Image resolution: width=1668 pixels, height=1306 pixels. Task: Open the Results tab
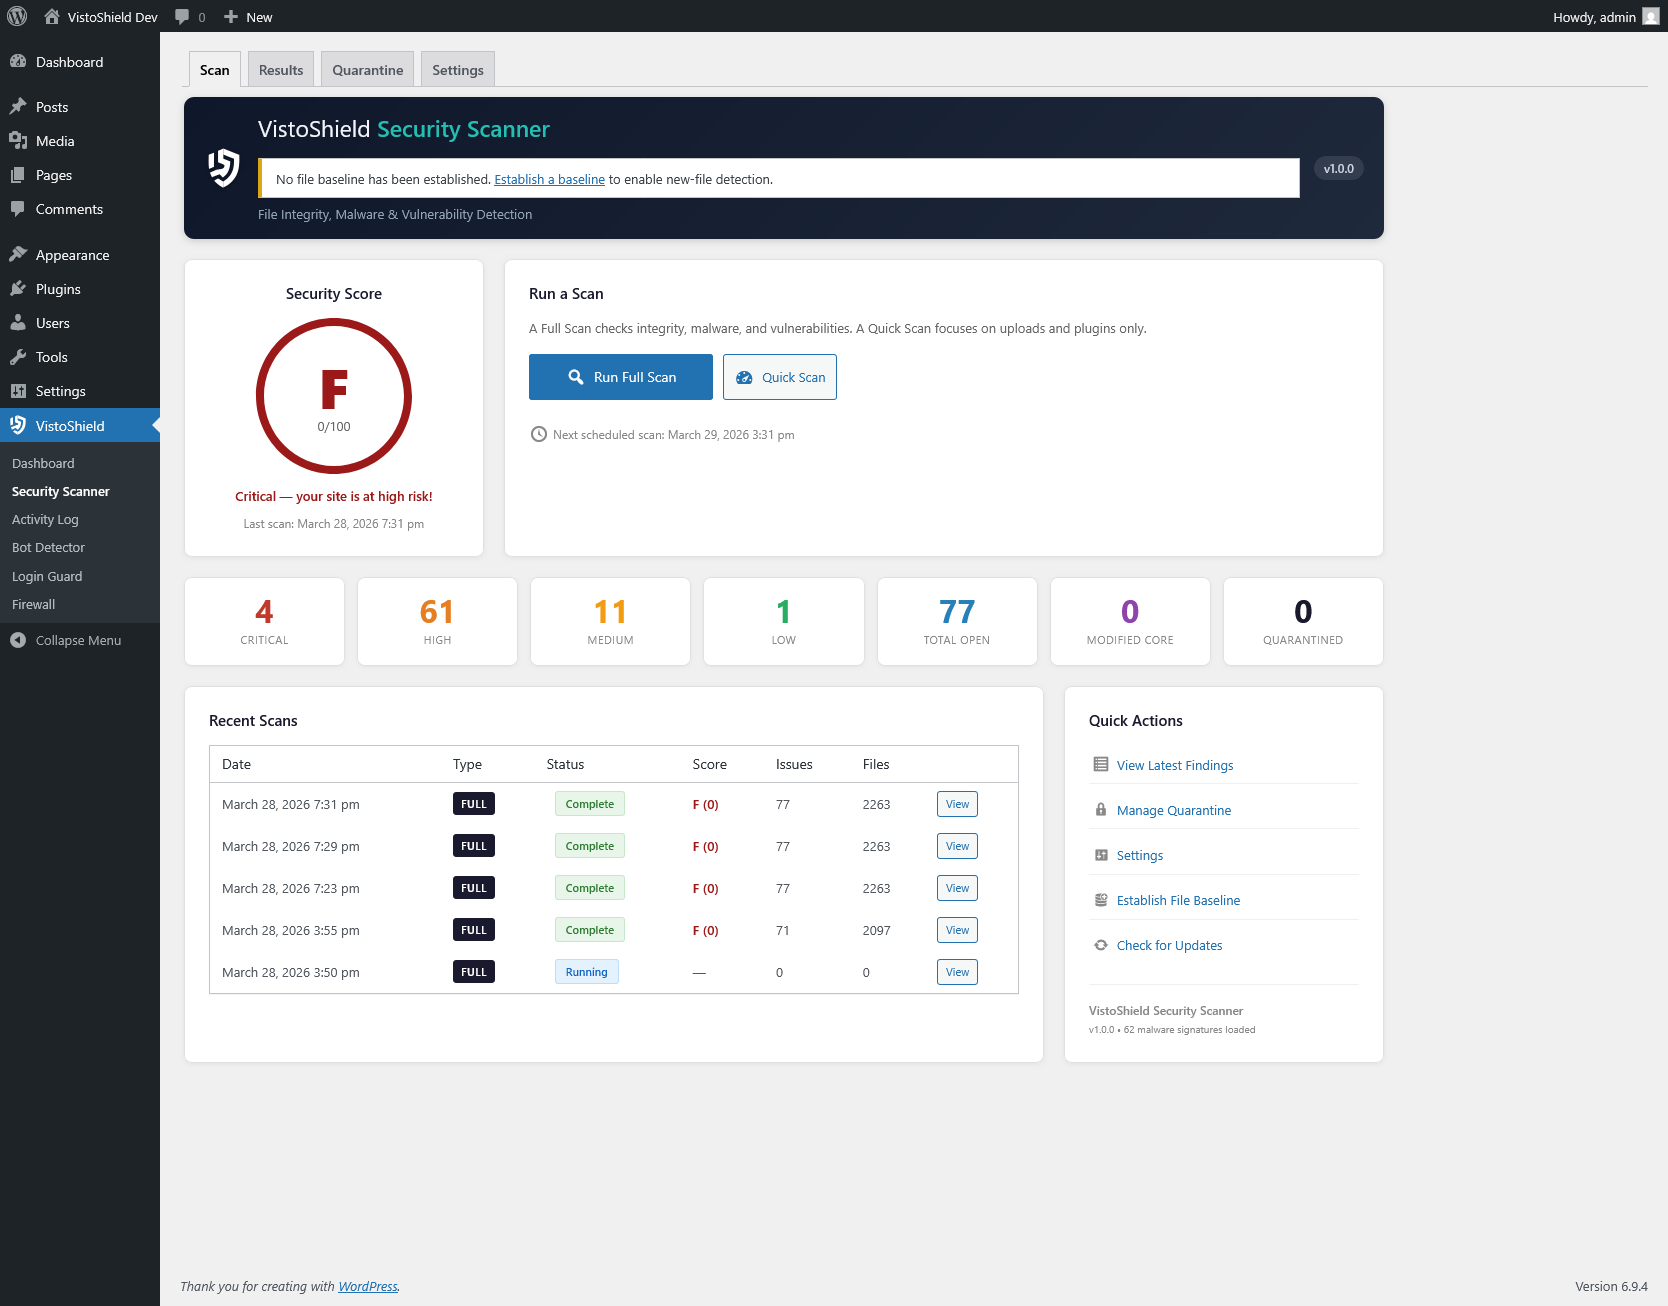tap(280, 69)
